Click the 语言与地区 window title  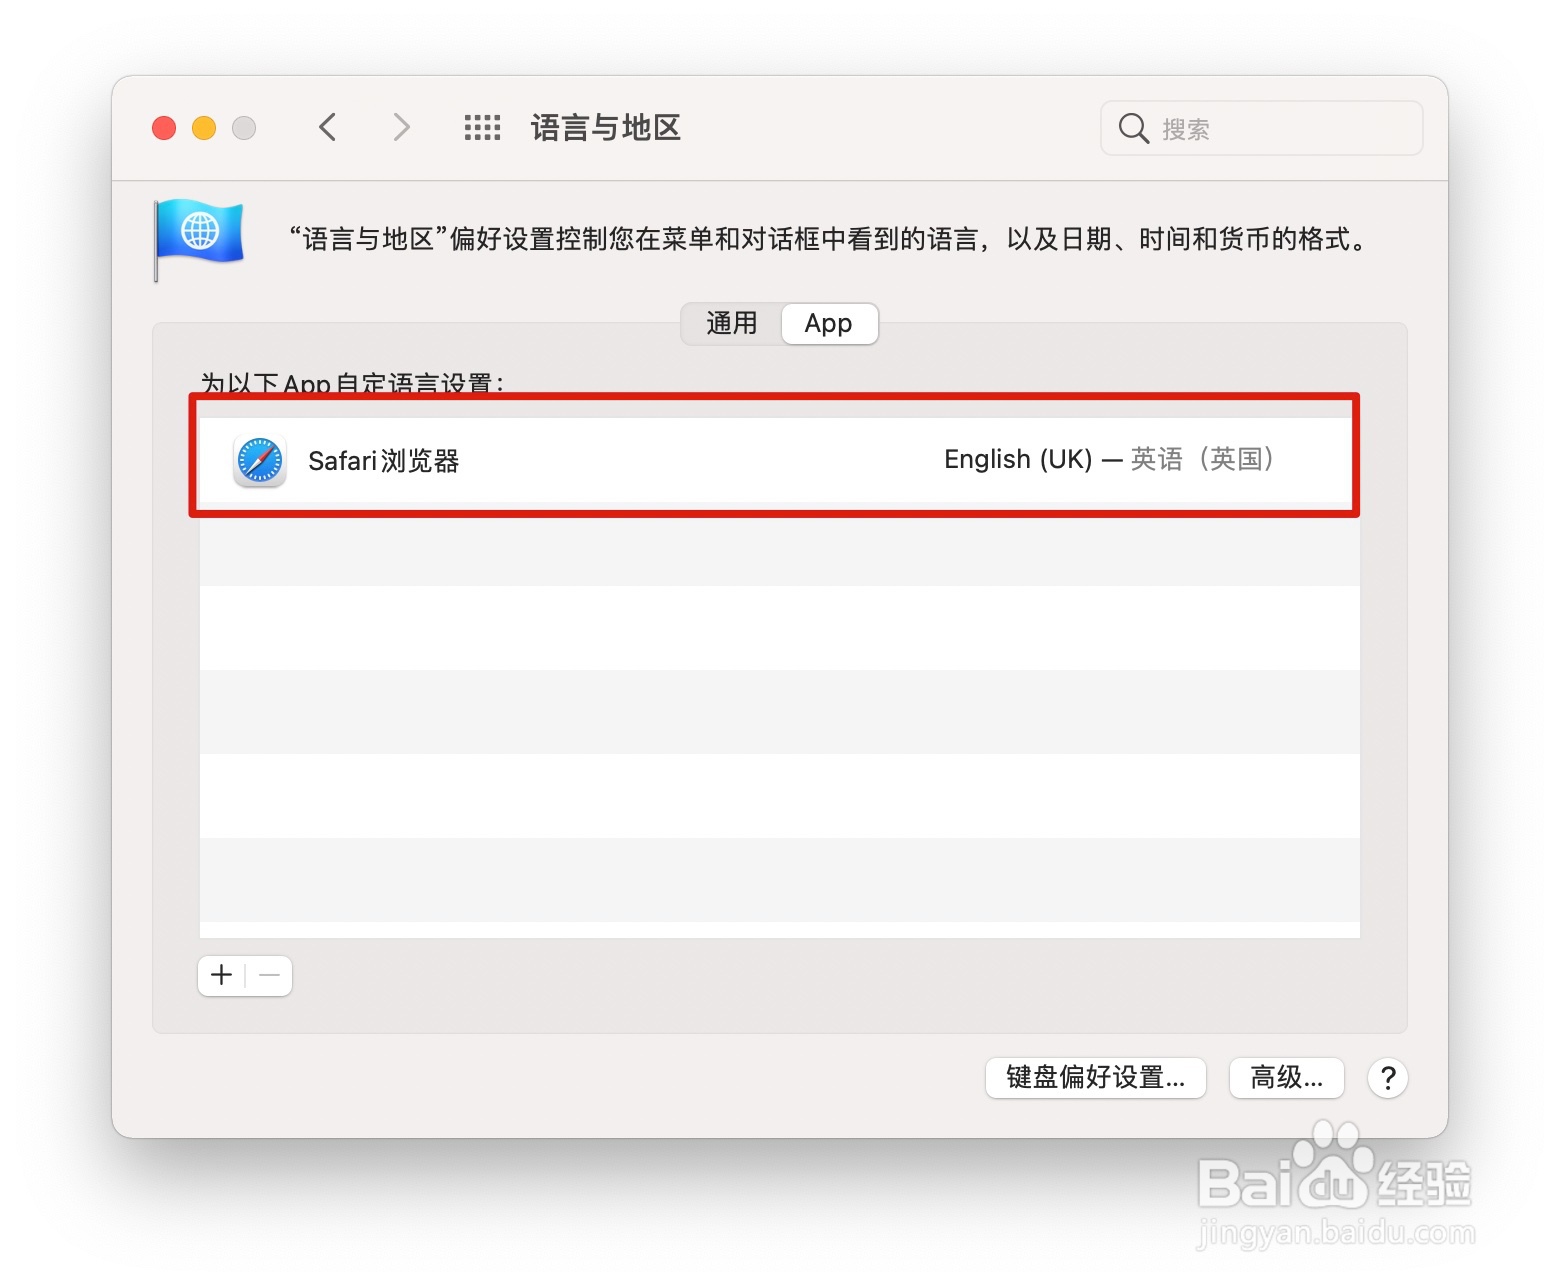(x=606, y=127)
